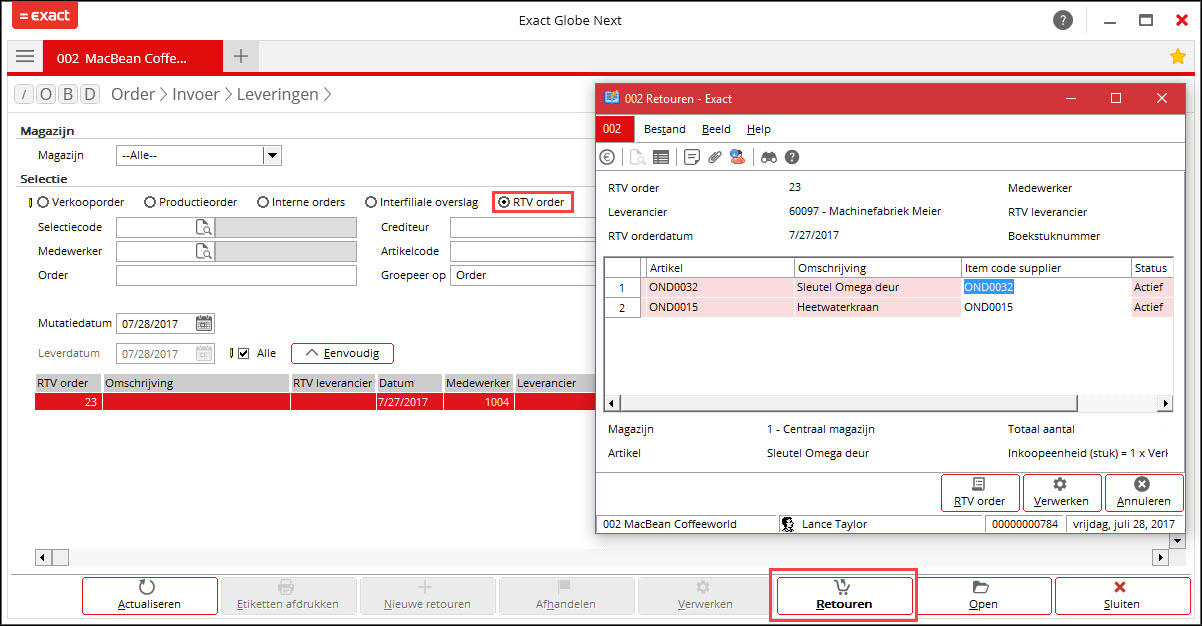The width and height of the screenshot is (1202, 626).
Task: Open the Beeld menu
Action: coord(716,129)
